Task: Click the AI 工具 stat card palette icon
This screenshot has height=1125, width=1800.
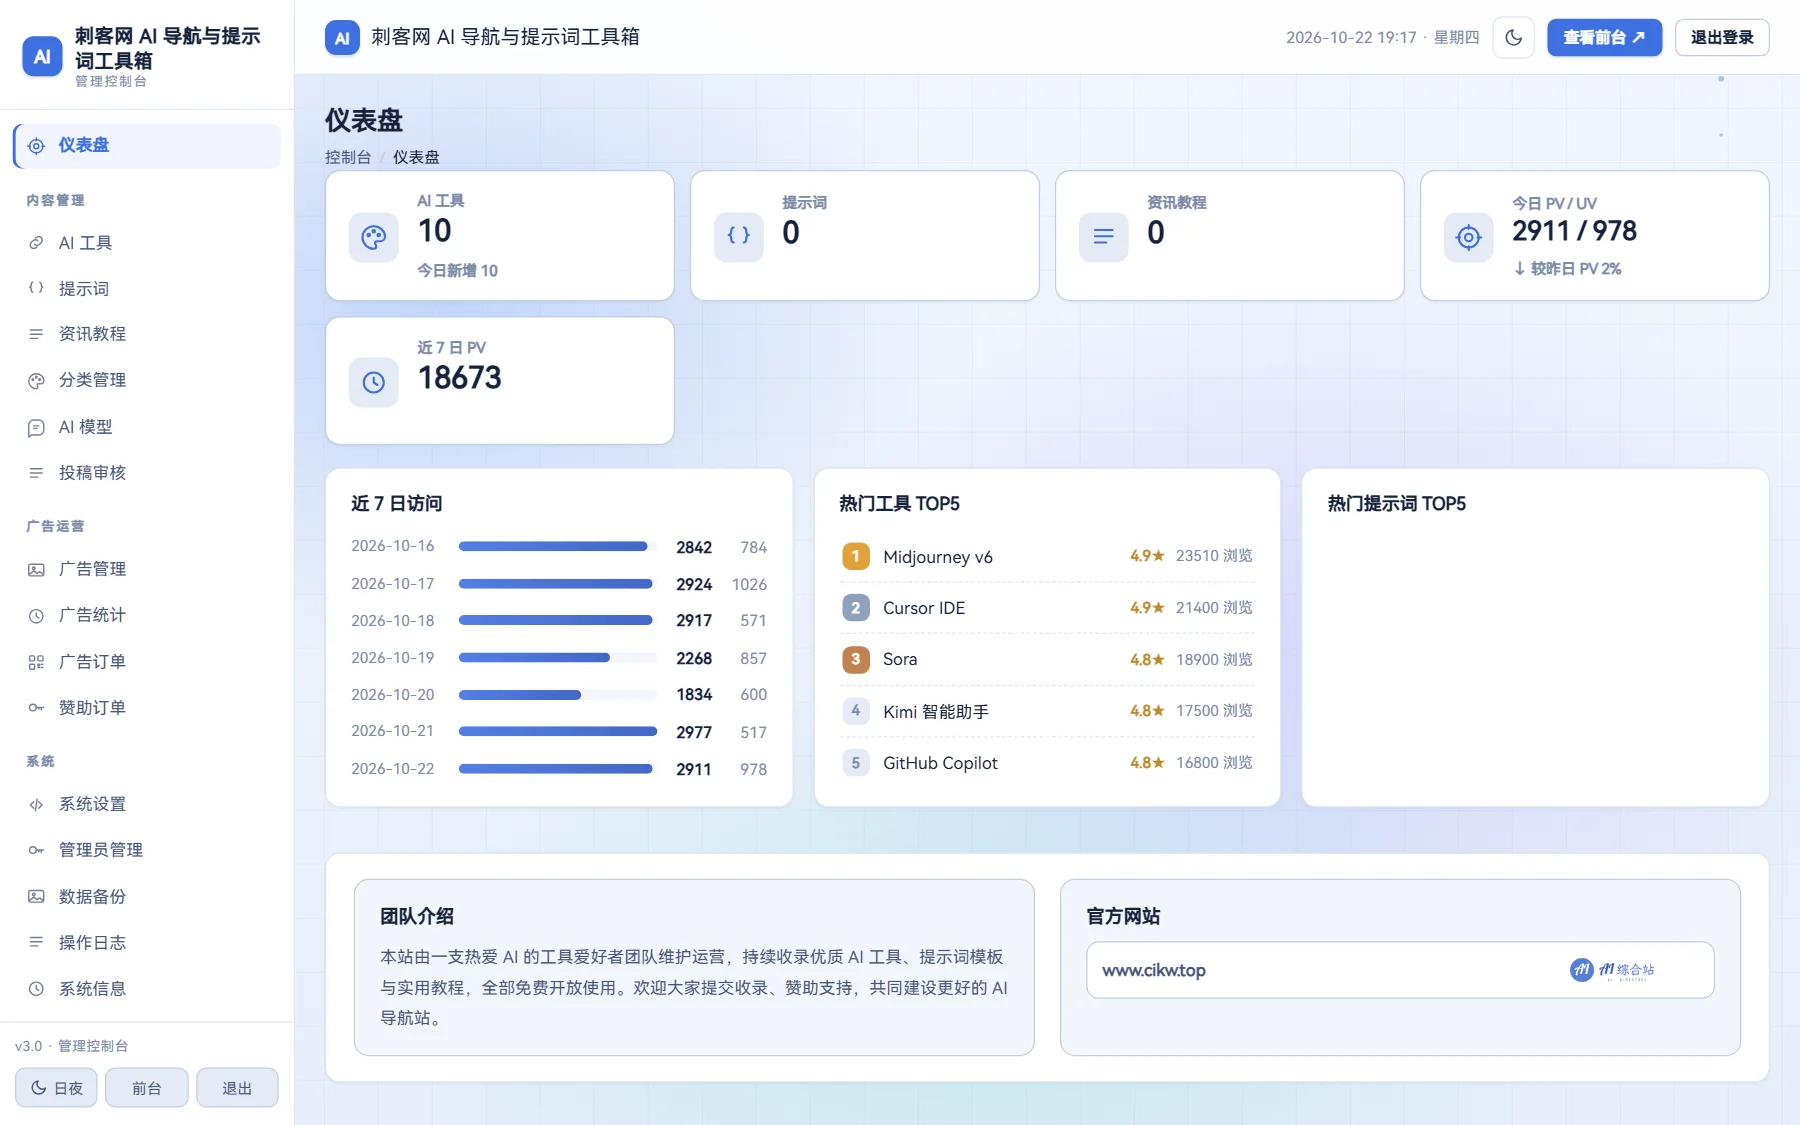Action: click(x=374, y=237)
